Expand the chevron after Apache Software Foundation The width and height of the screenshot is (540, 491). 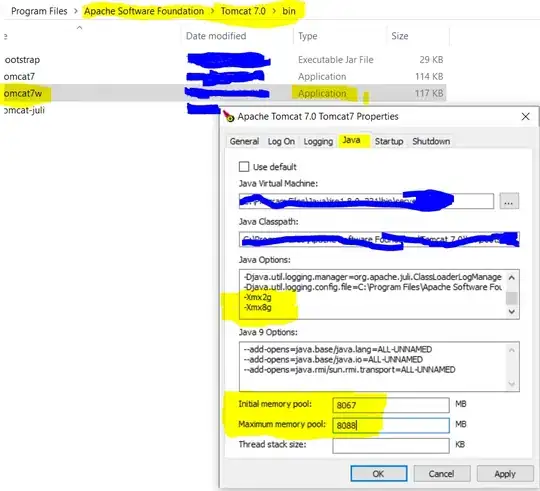point(212,11)
